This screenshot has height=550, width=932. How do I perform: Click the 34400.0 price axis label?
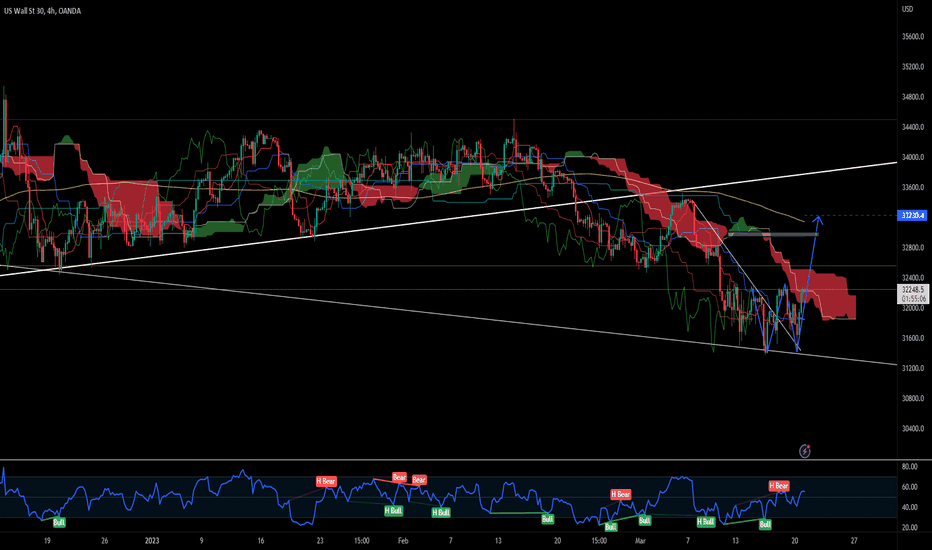[x=912, y=127]
